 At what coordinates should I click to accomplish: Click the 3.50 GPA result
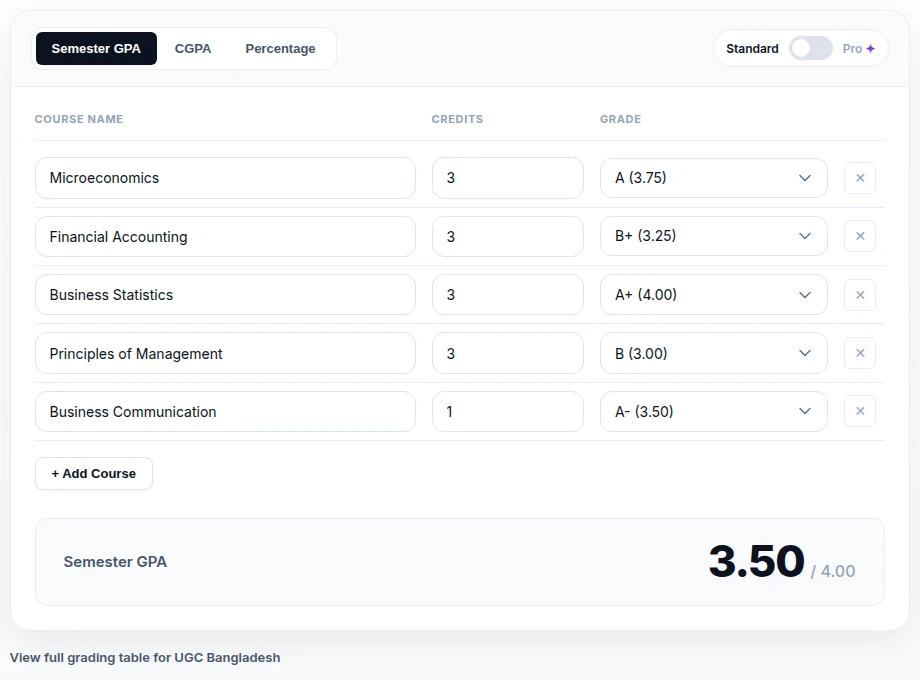pyautogui.click(x=756, y=561)
